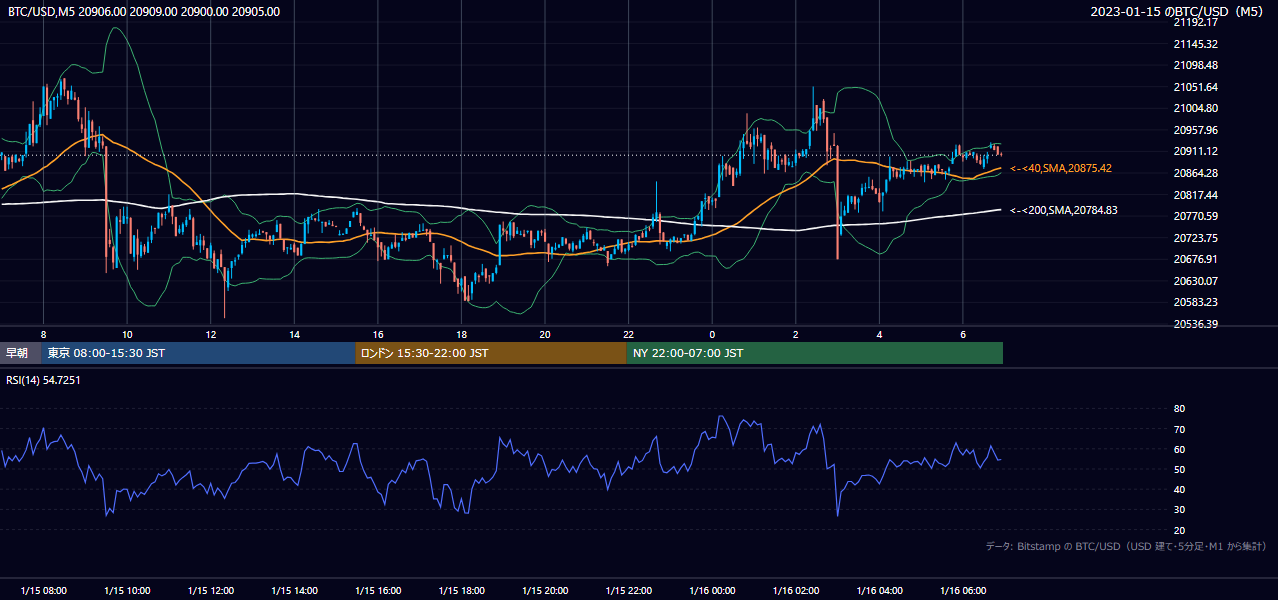Click the RSI axis level 70

click(x=1179, y=429)
